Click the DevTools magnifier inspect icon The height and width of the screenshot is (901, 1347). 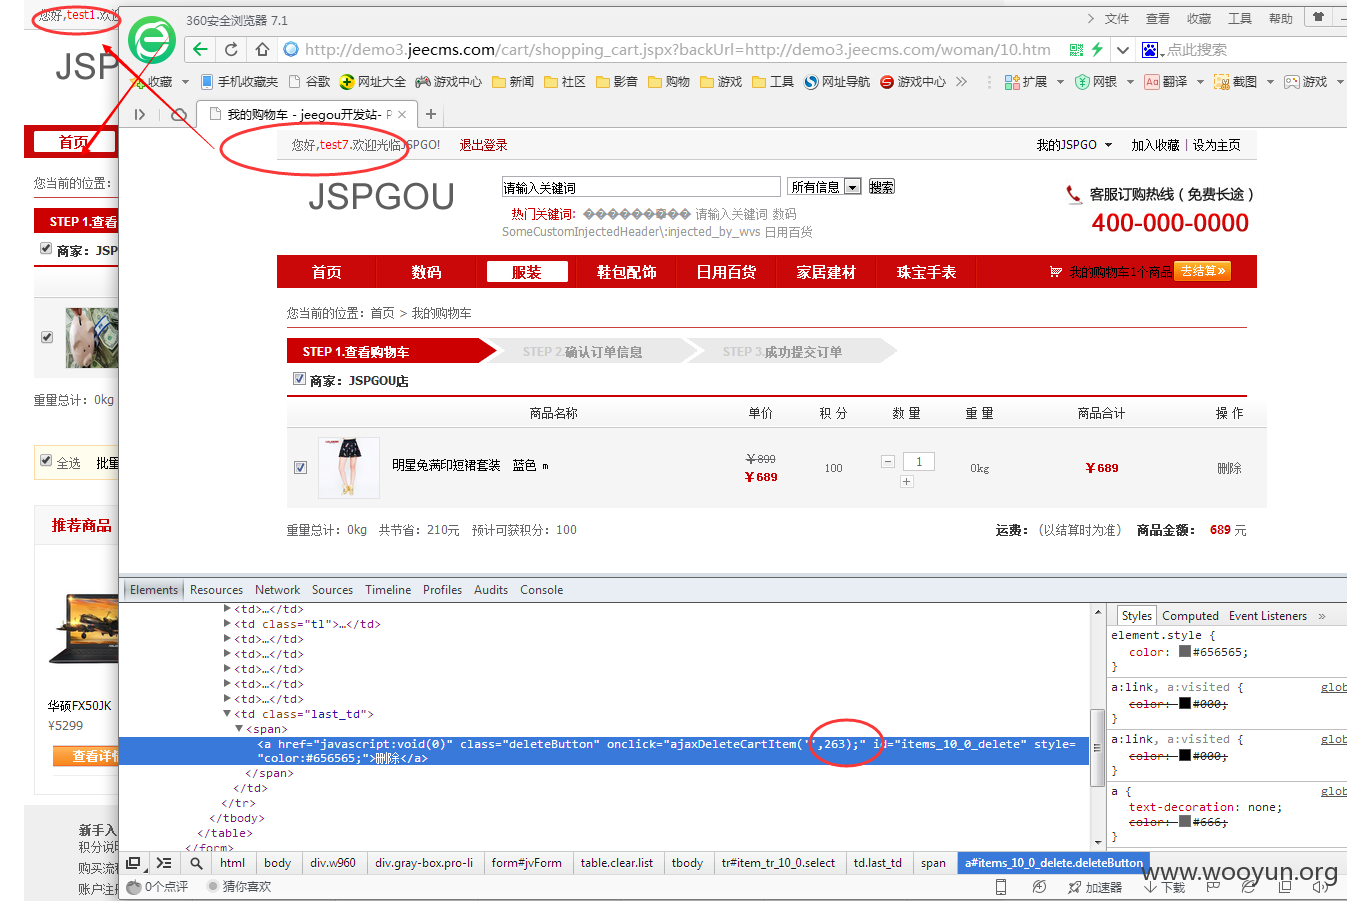(x=196, y=863)
